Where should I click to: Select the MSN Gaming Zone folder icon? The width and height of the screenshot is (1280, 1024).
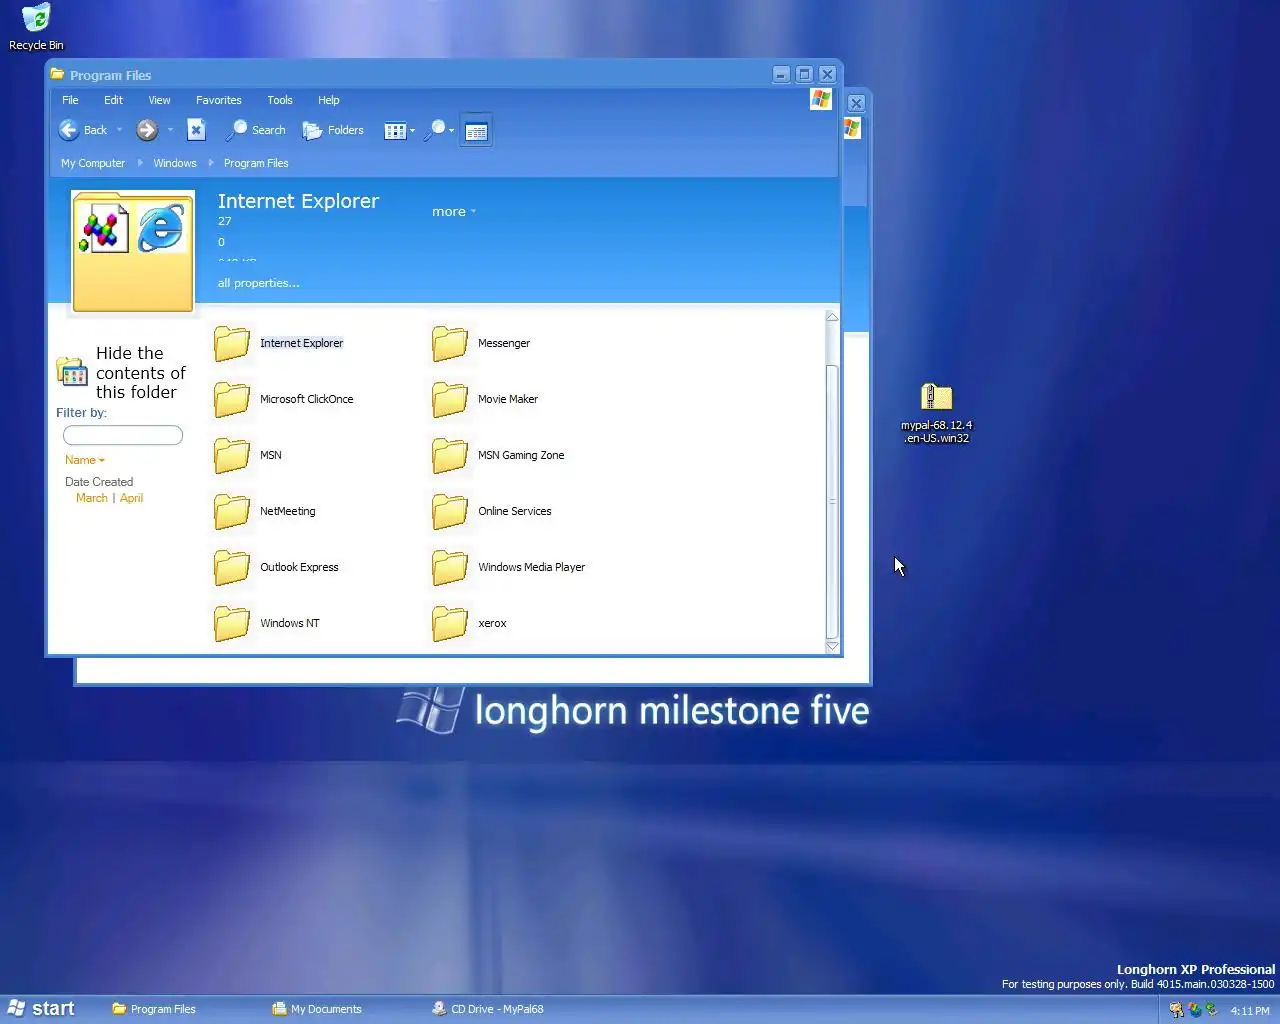(450, 455)
